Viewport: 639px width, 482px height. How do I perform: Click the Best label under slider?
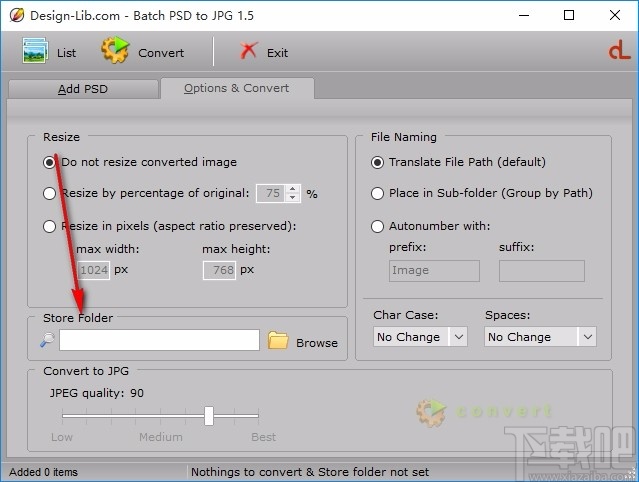pyautogui.click(x=264, y=437)
